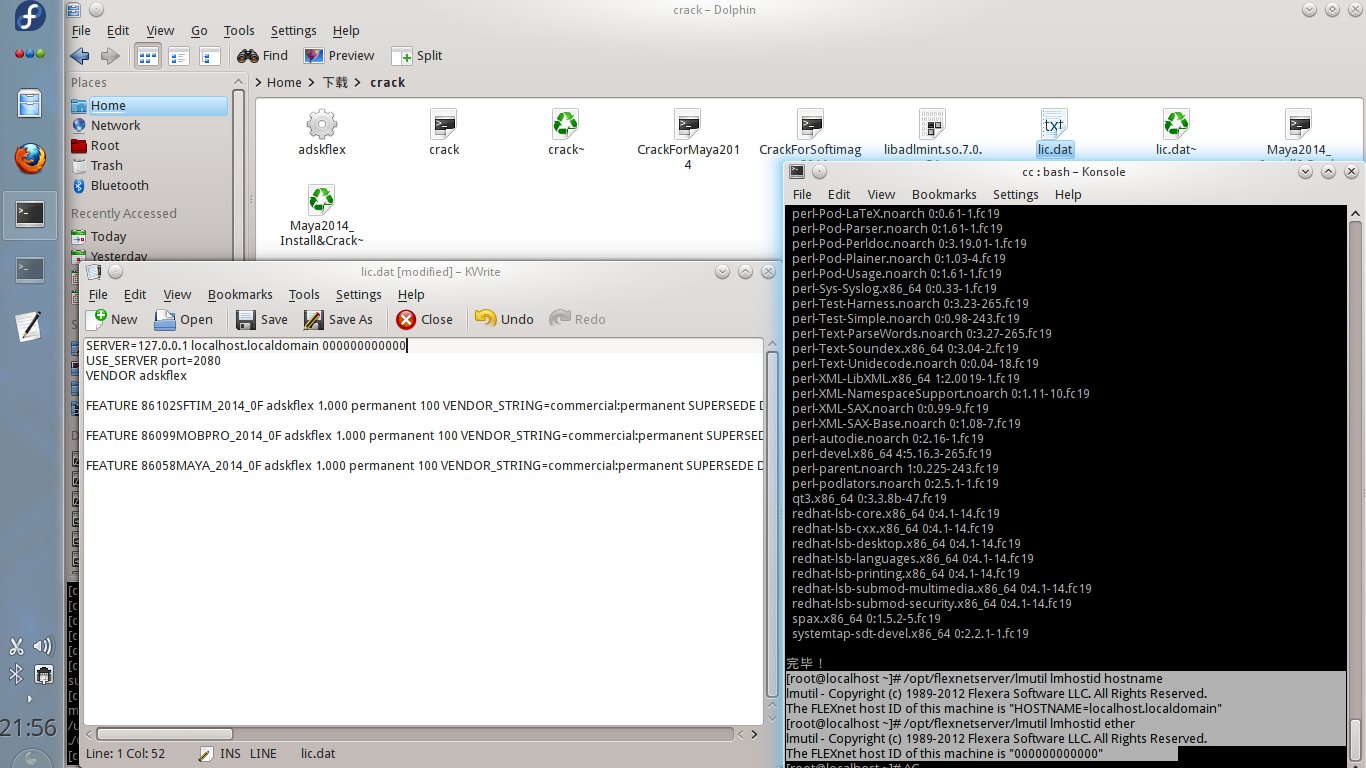Open Dolphin Tools menu

239,31
